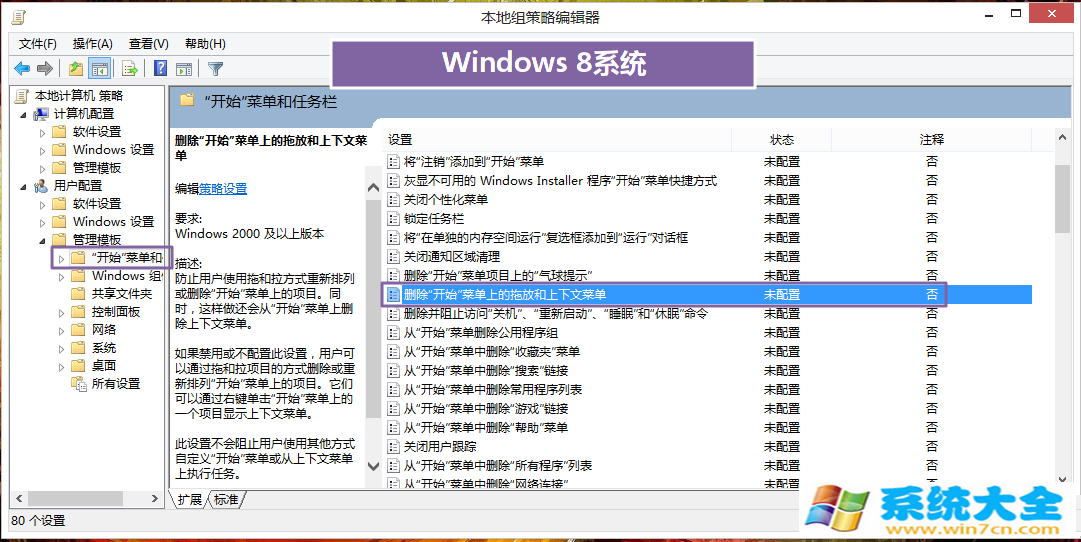Click the Show/Hide action pane icon

[x=184, y=68]
